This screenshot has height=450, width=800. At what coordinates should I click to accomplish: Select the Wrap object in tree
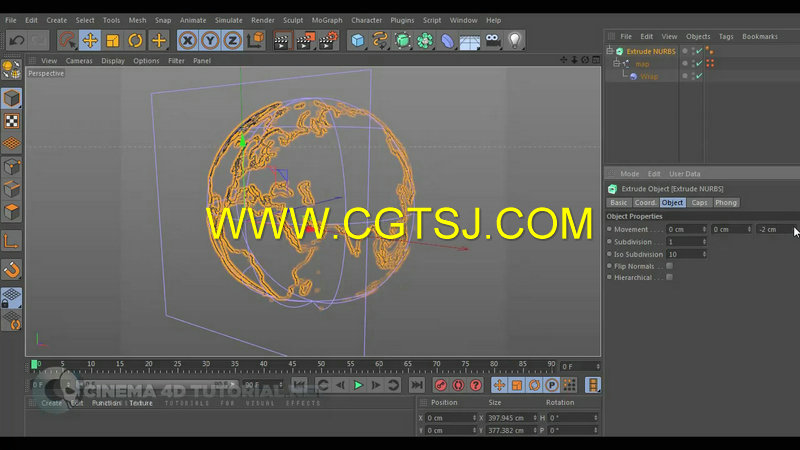(649, 76)
